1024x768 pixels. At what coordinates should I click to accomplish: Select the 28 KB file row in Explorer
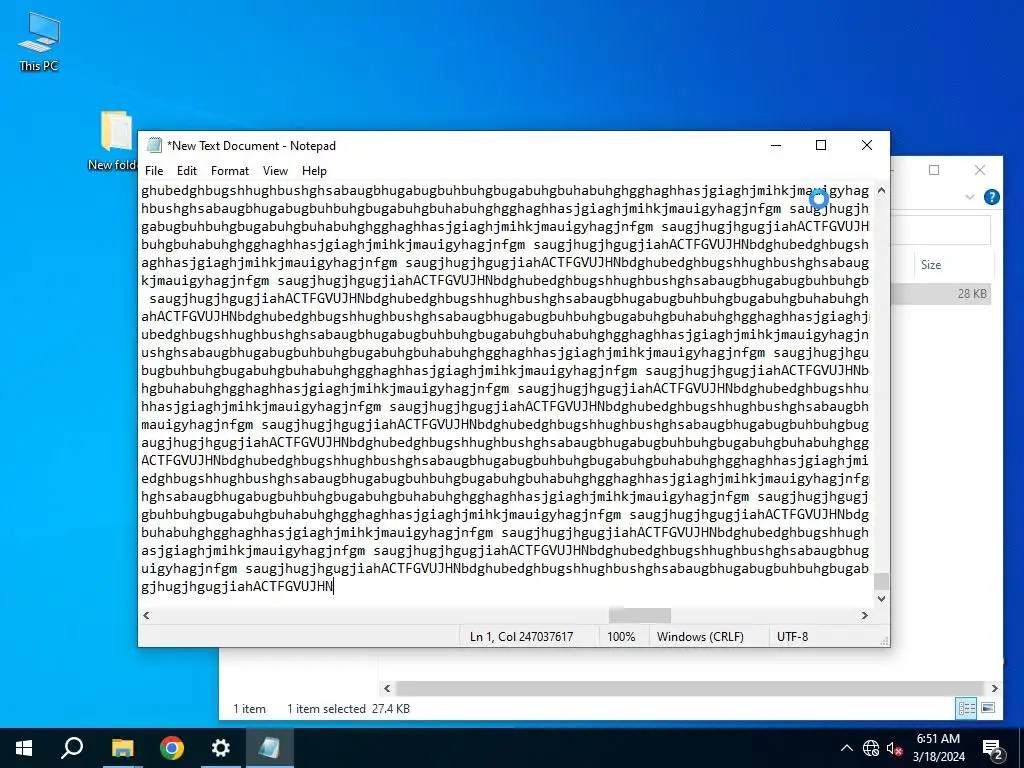(941, 294)
